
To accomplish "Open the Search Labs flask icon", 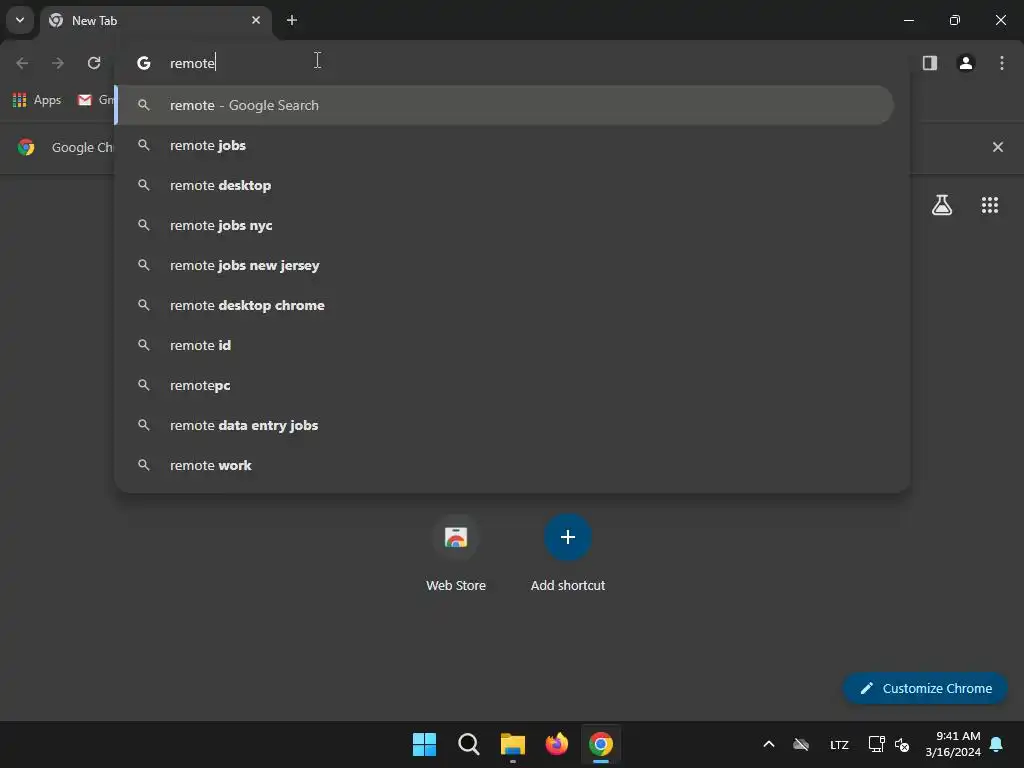I will [942, 205].
